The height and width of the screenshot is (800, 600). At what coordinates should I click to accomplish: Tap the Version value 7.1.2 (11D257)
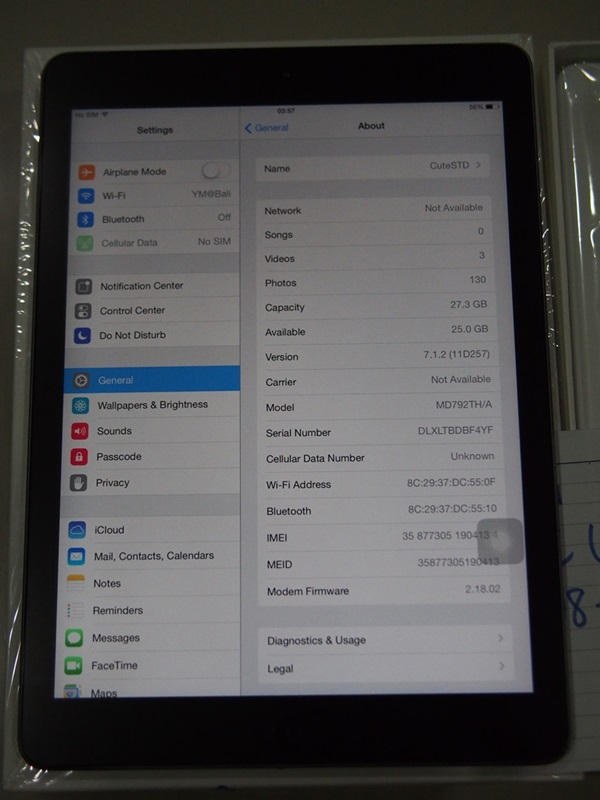[457, 354]
